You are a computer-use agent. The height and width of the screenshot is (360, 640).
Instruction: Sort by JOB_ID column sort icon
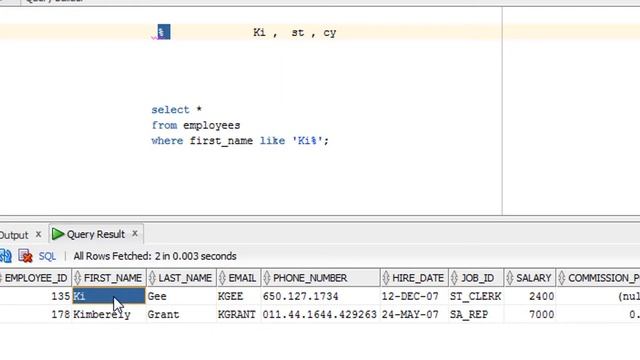point(454,278)
